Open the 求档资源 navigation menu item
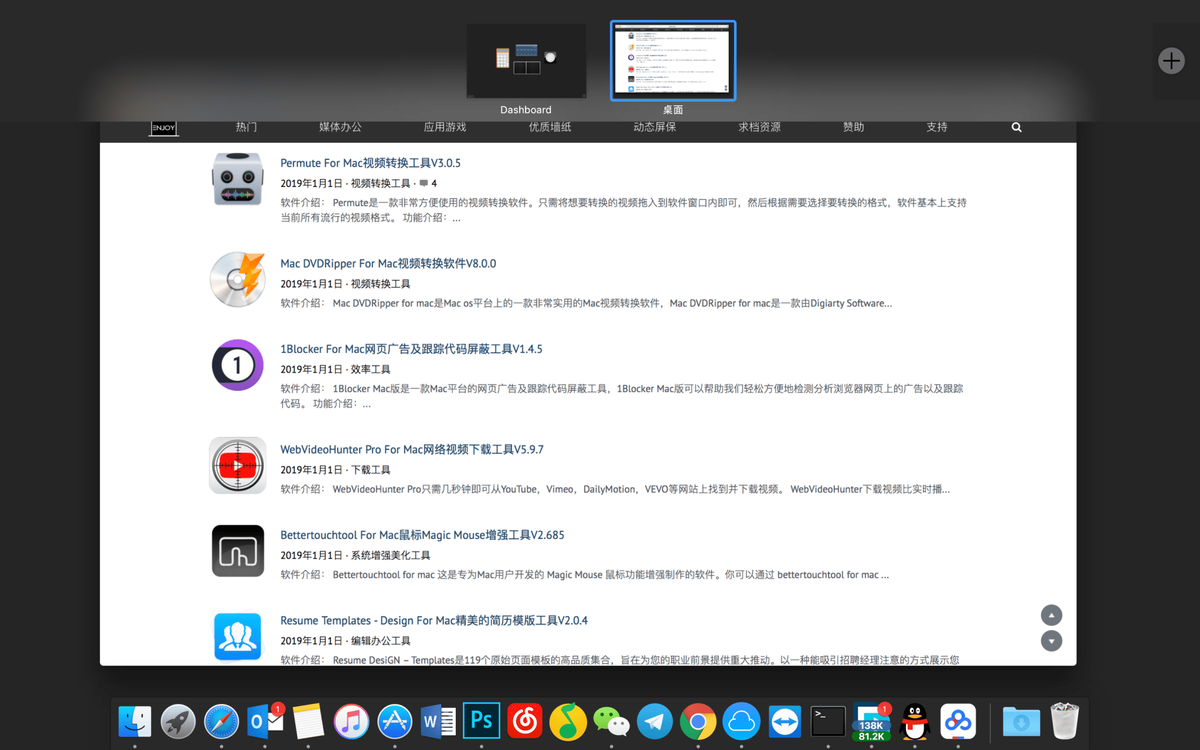 click(x=759, y=127)
